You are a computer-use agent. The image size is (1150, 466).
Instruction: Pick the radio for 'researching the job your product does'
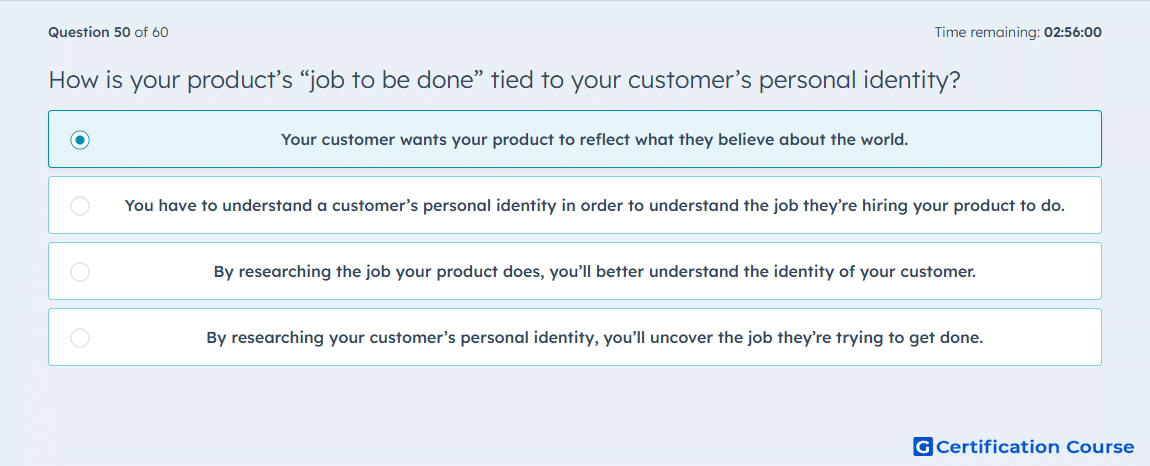point(80,272)
